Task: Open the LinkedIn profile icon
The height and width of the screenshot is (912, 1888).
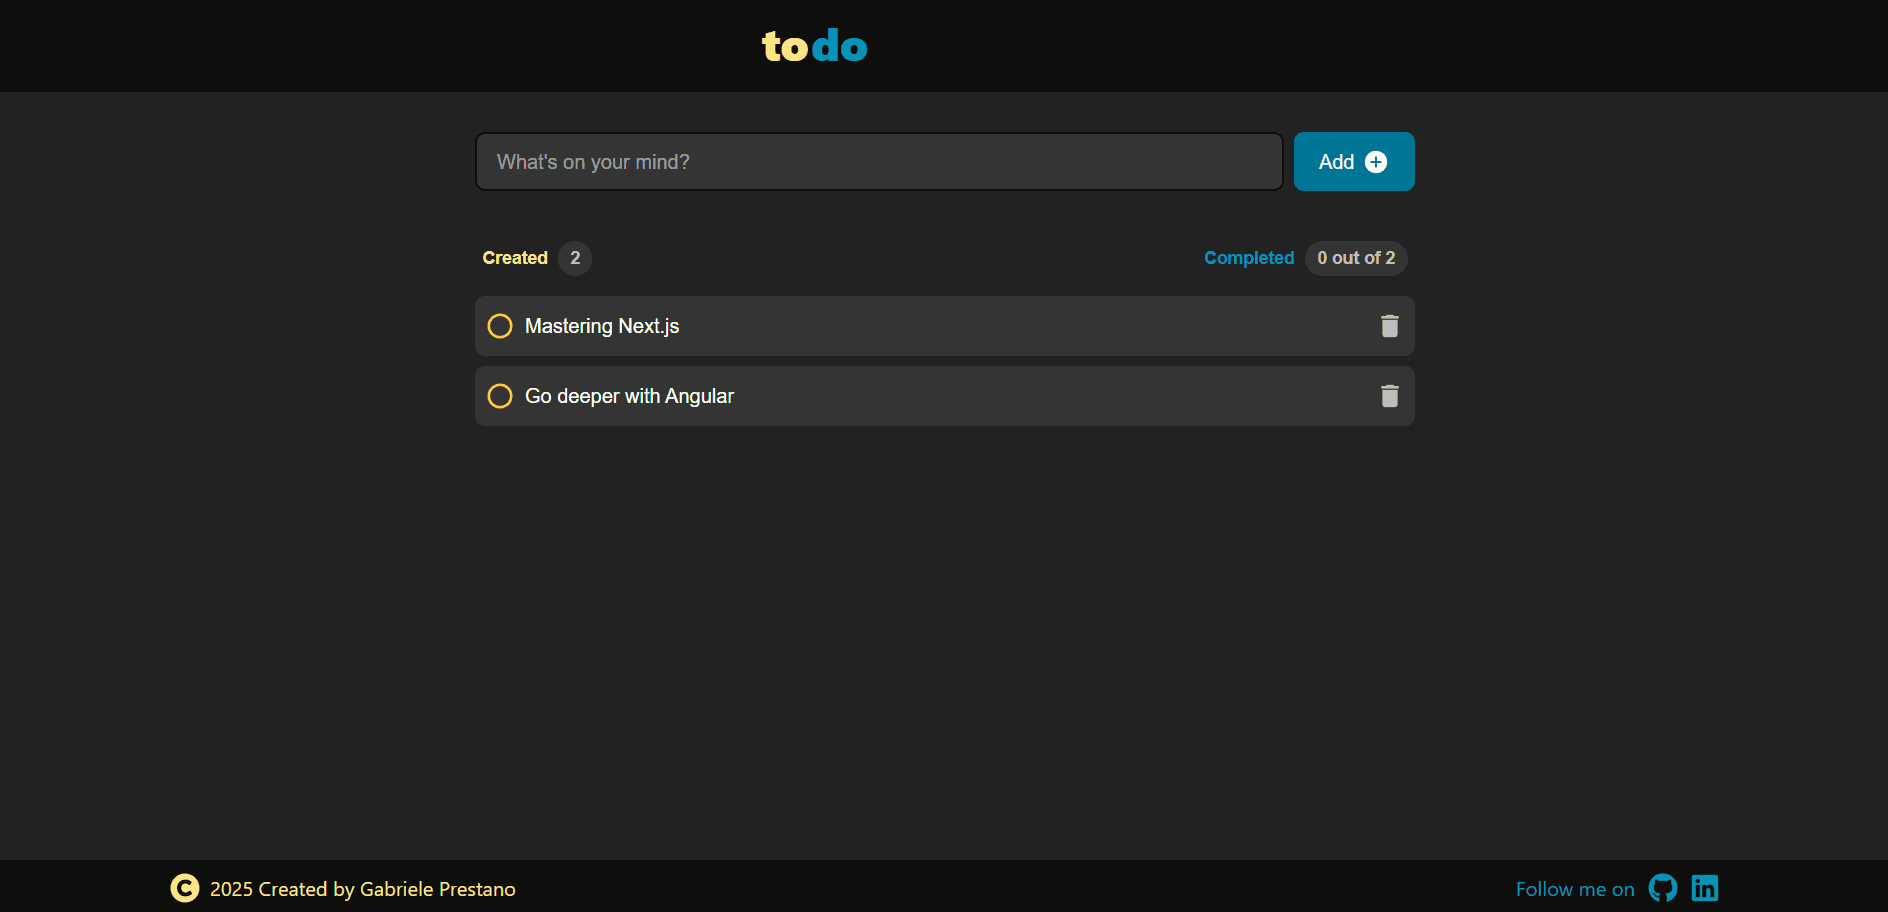Action: (1705, 888)
